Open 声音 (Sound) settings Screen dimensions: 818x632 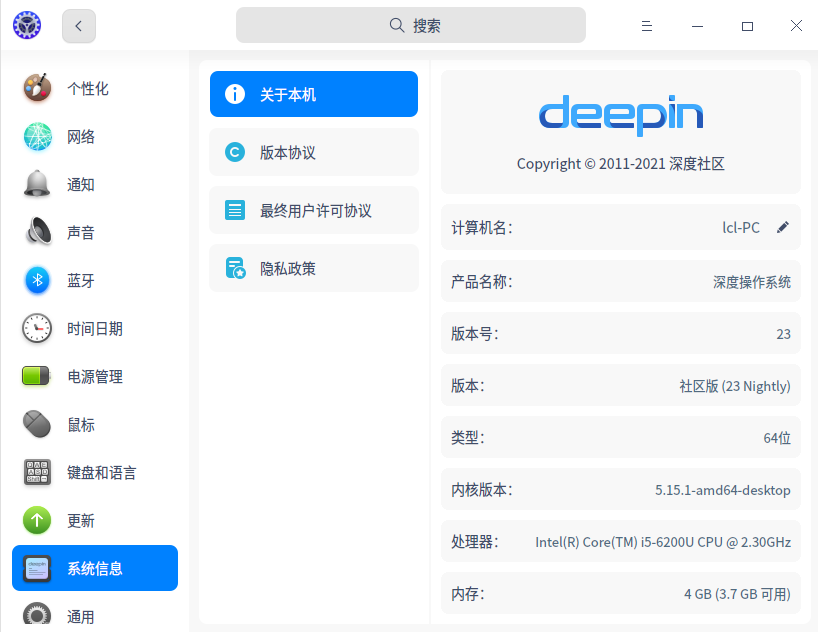[88, 232]
